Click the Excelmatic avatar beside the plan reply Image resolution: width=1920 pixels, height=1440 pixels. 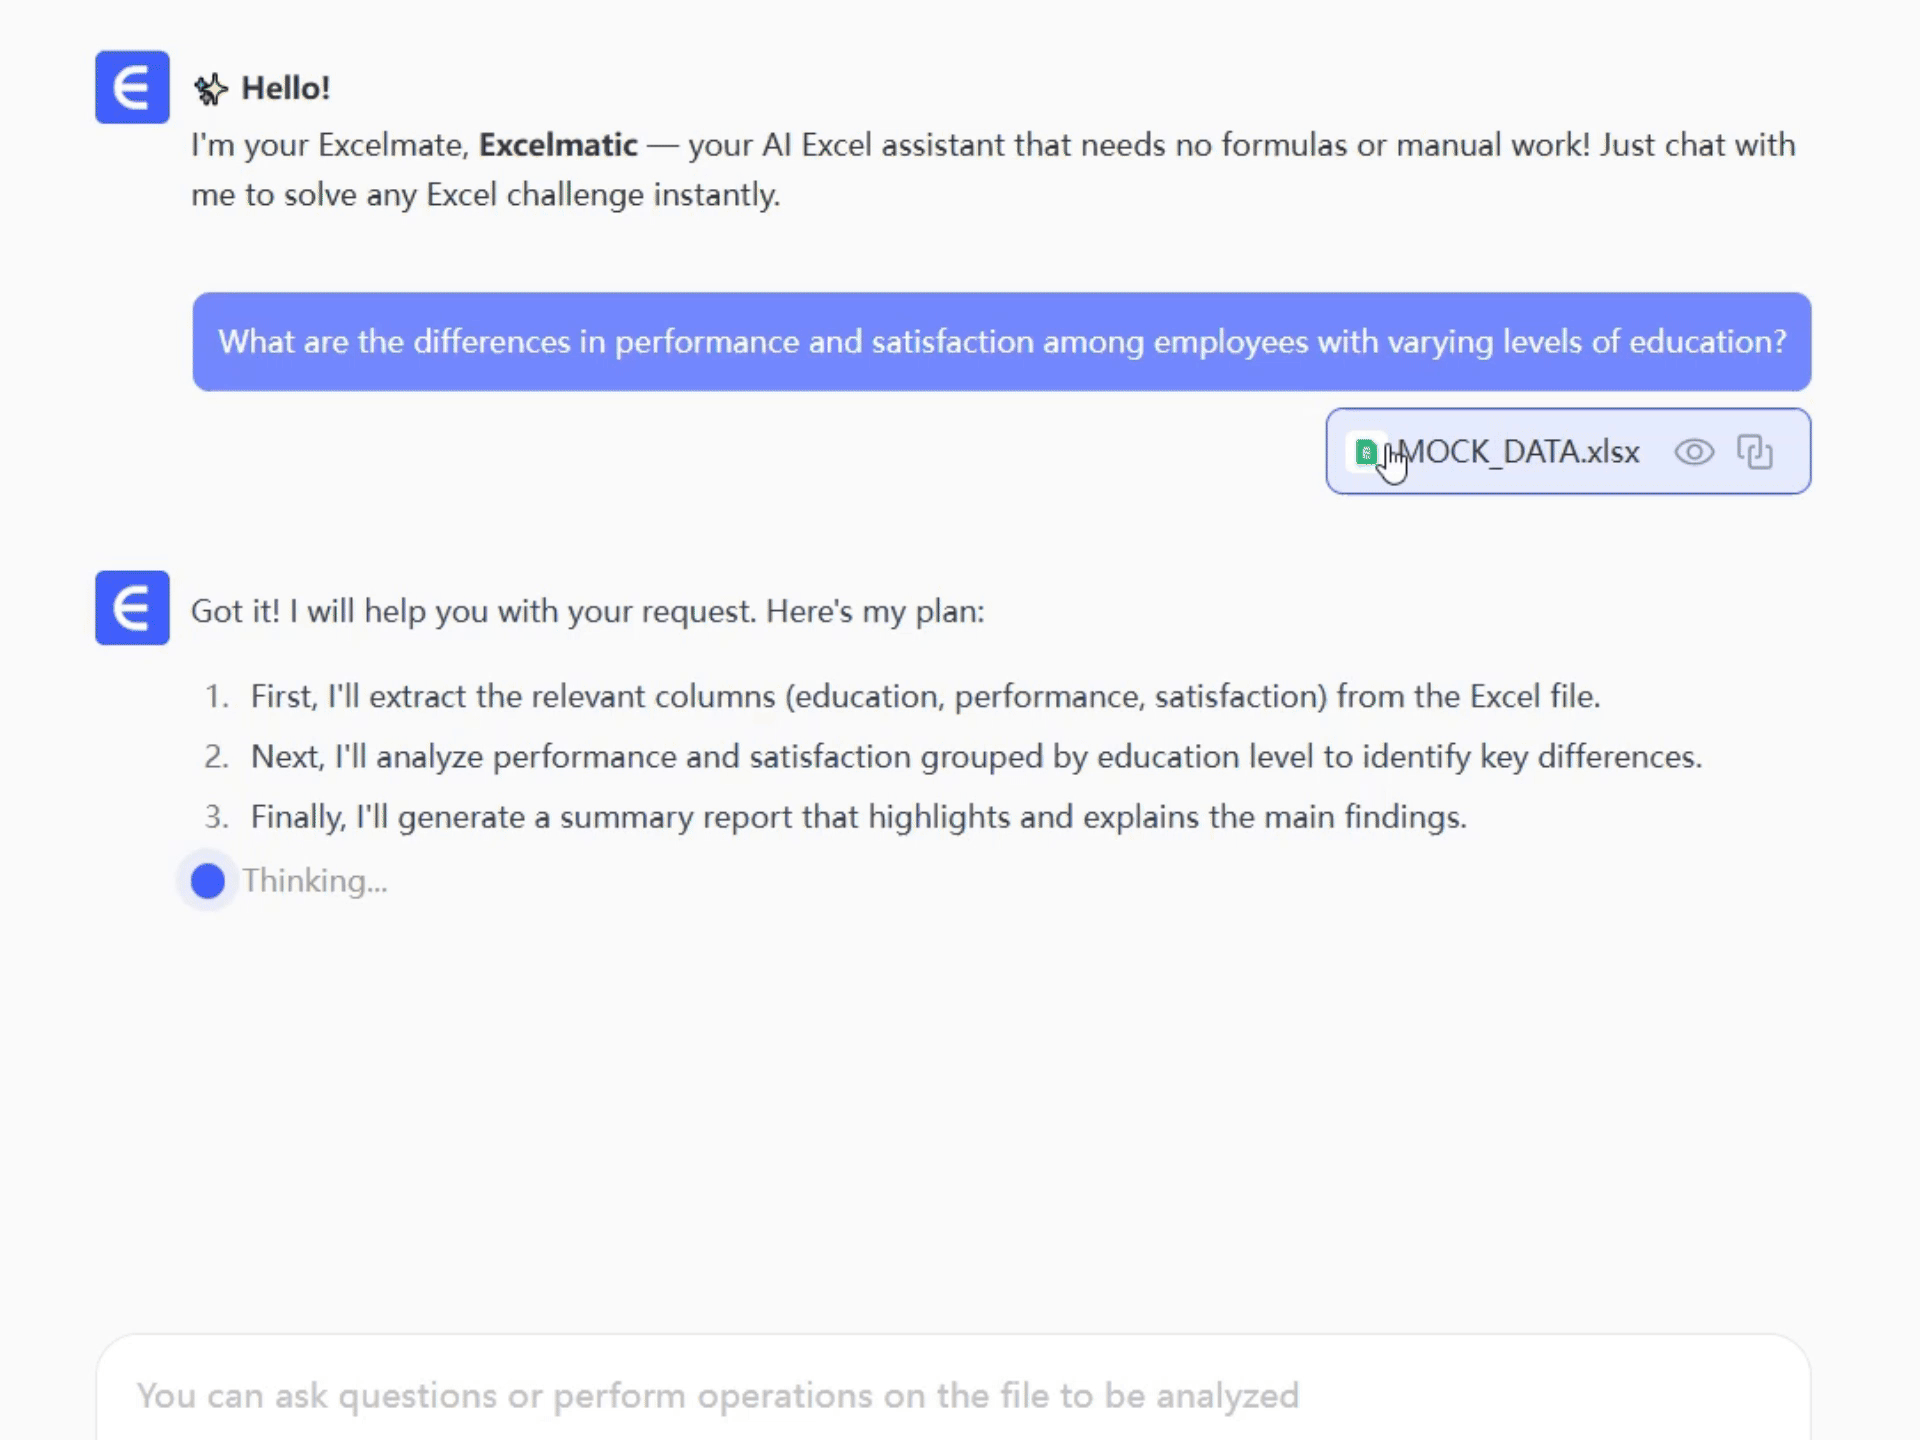tap(132, 608)
